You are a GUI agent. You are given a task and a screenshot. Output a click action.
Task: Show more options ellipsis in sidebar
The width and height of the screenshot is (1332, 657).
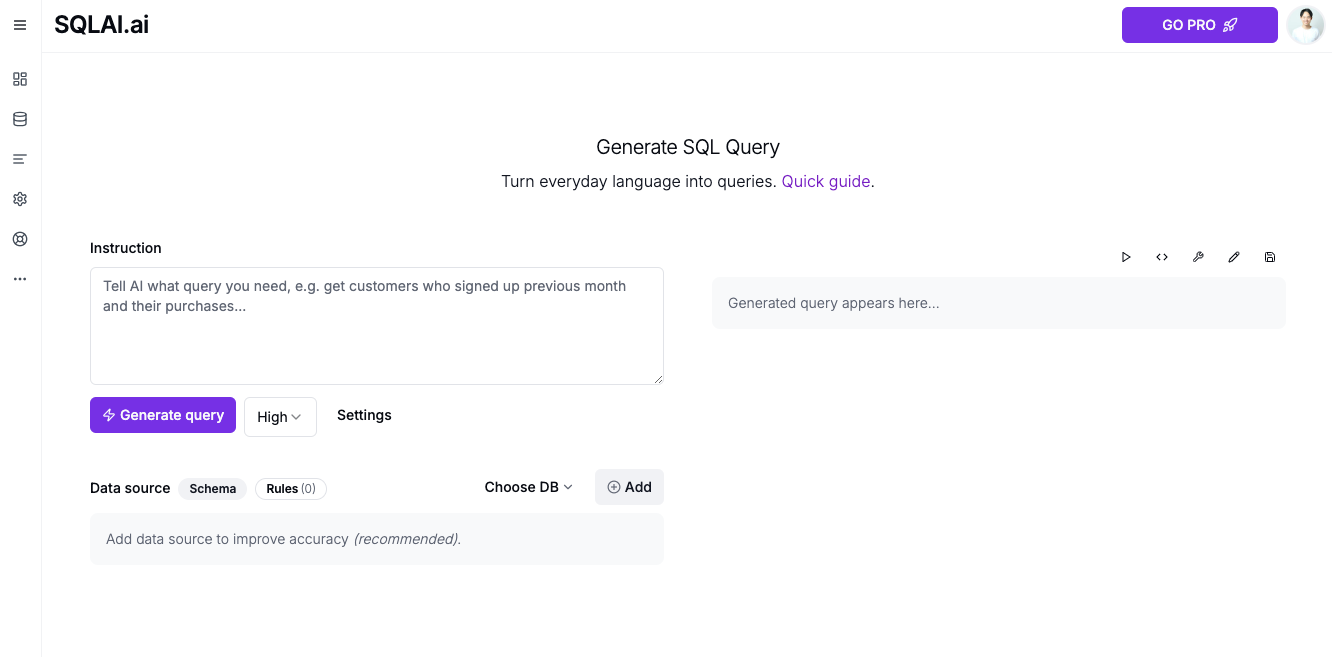(x=20, y=279)
